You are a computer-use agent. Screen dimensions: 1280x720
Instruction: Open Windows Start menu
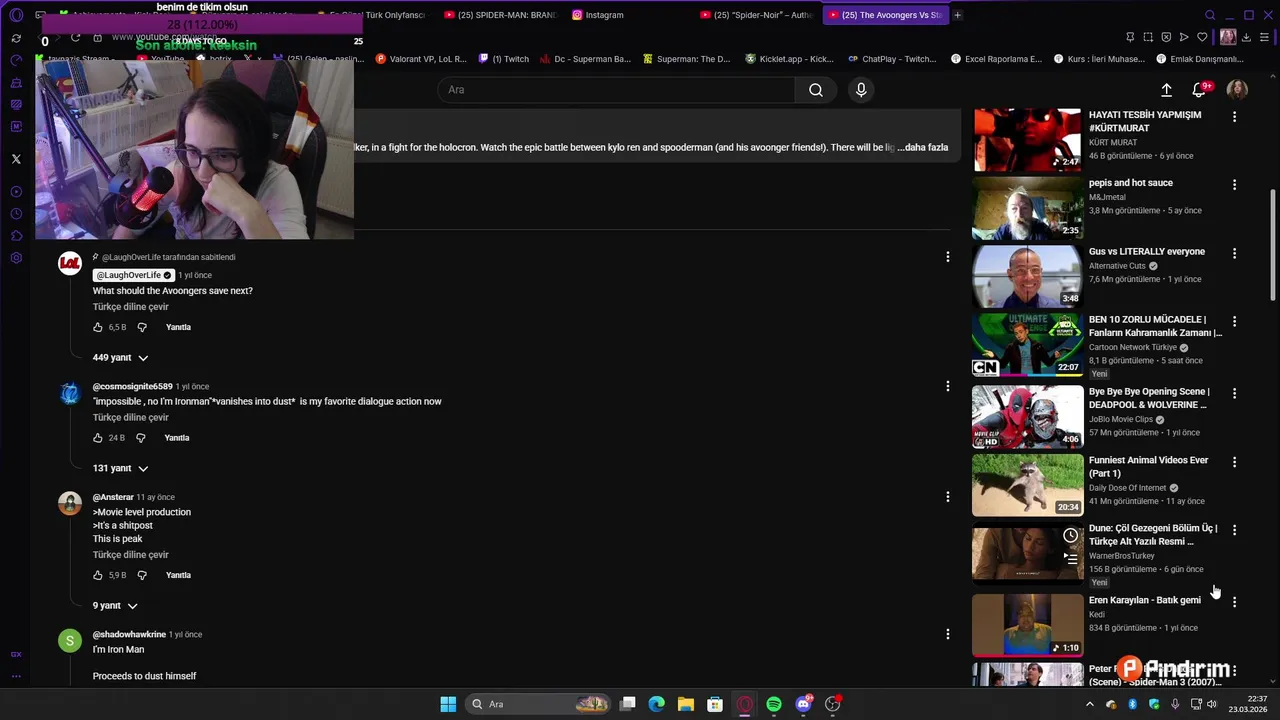tap(448, 704)
